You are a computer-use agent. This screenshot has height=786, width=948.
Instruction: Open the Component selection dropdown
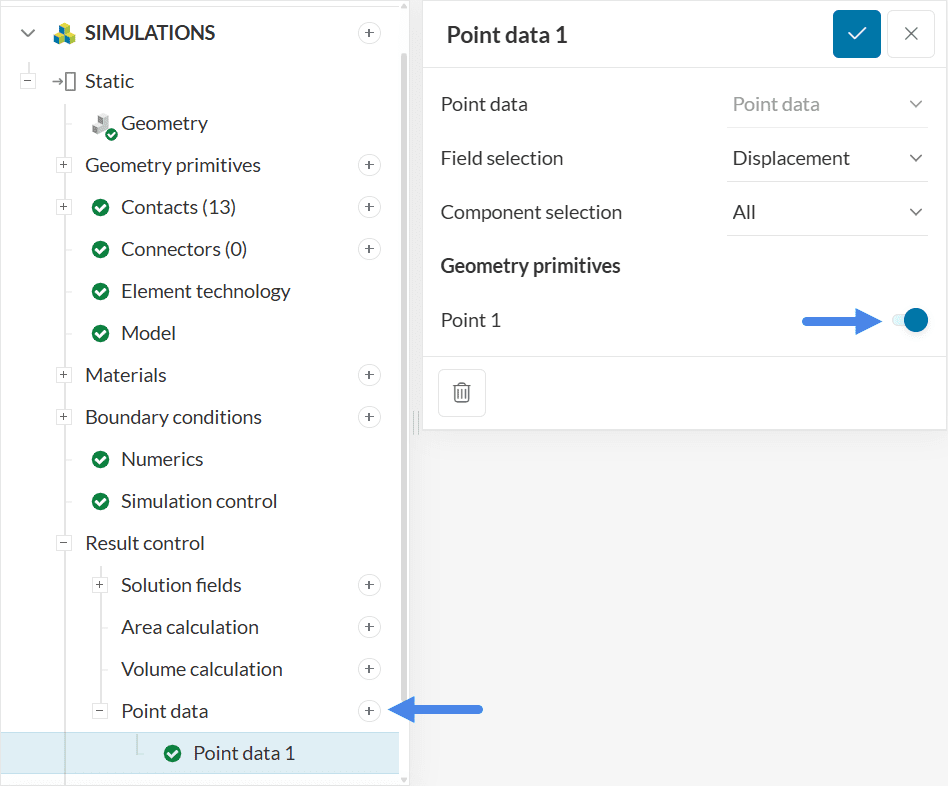827,212
